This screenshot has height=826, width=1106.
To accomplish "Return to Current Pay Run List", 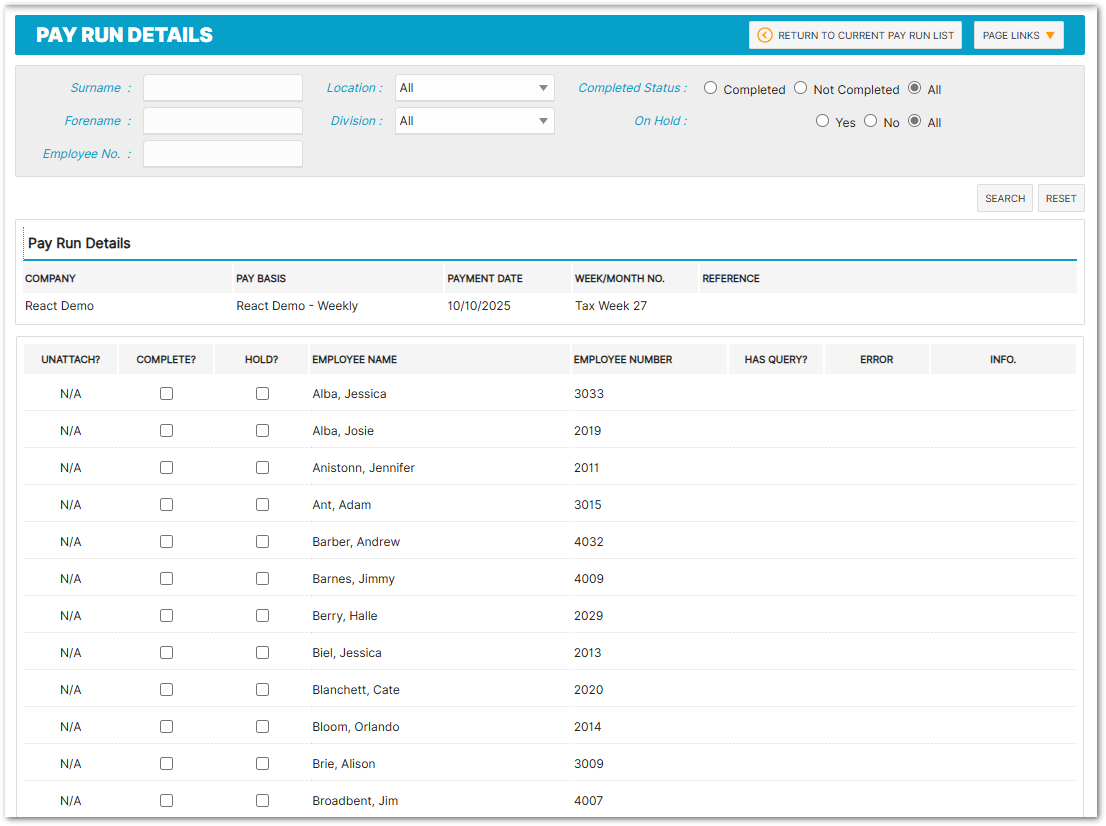I will click(855, 35).
